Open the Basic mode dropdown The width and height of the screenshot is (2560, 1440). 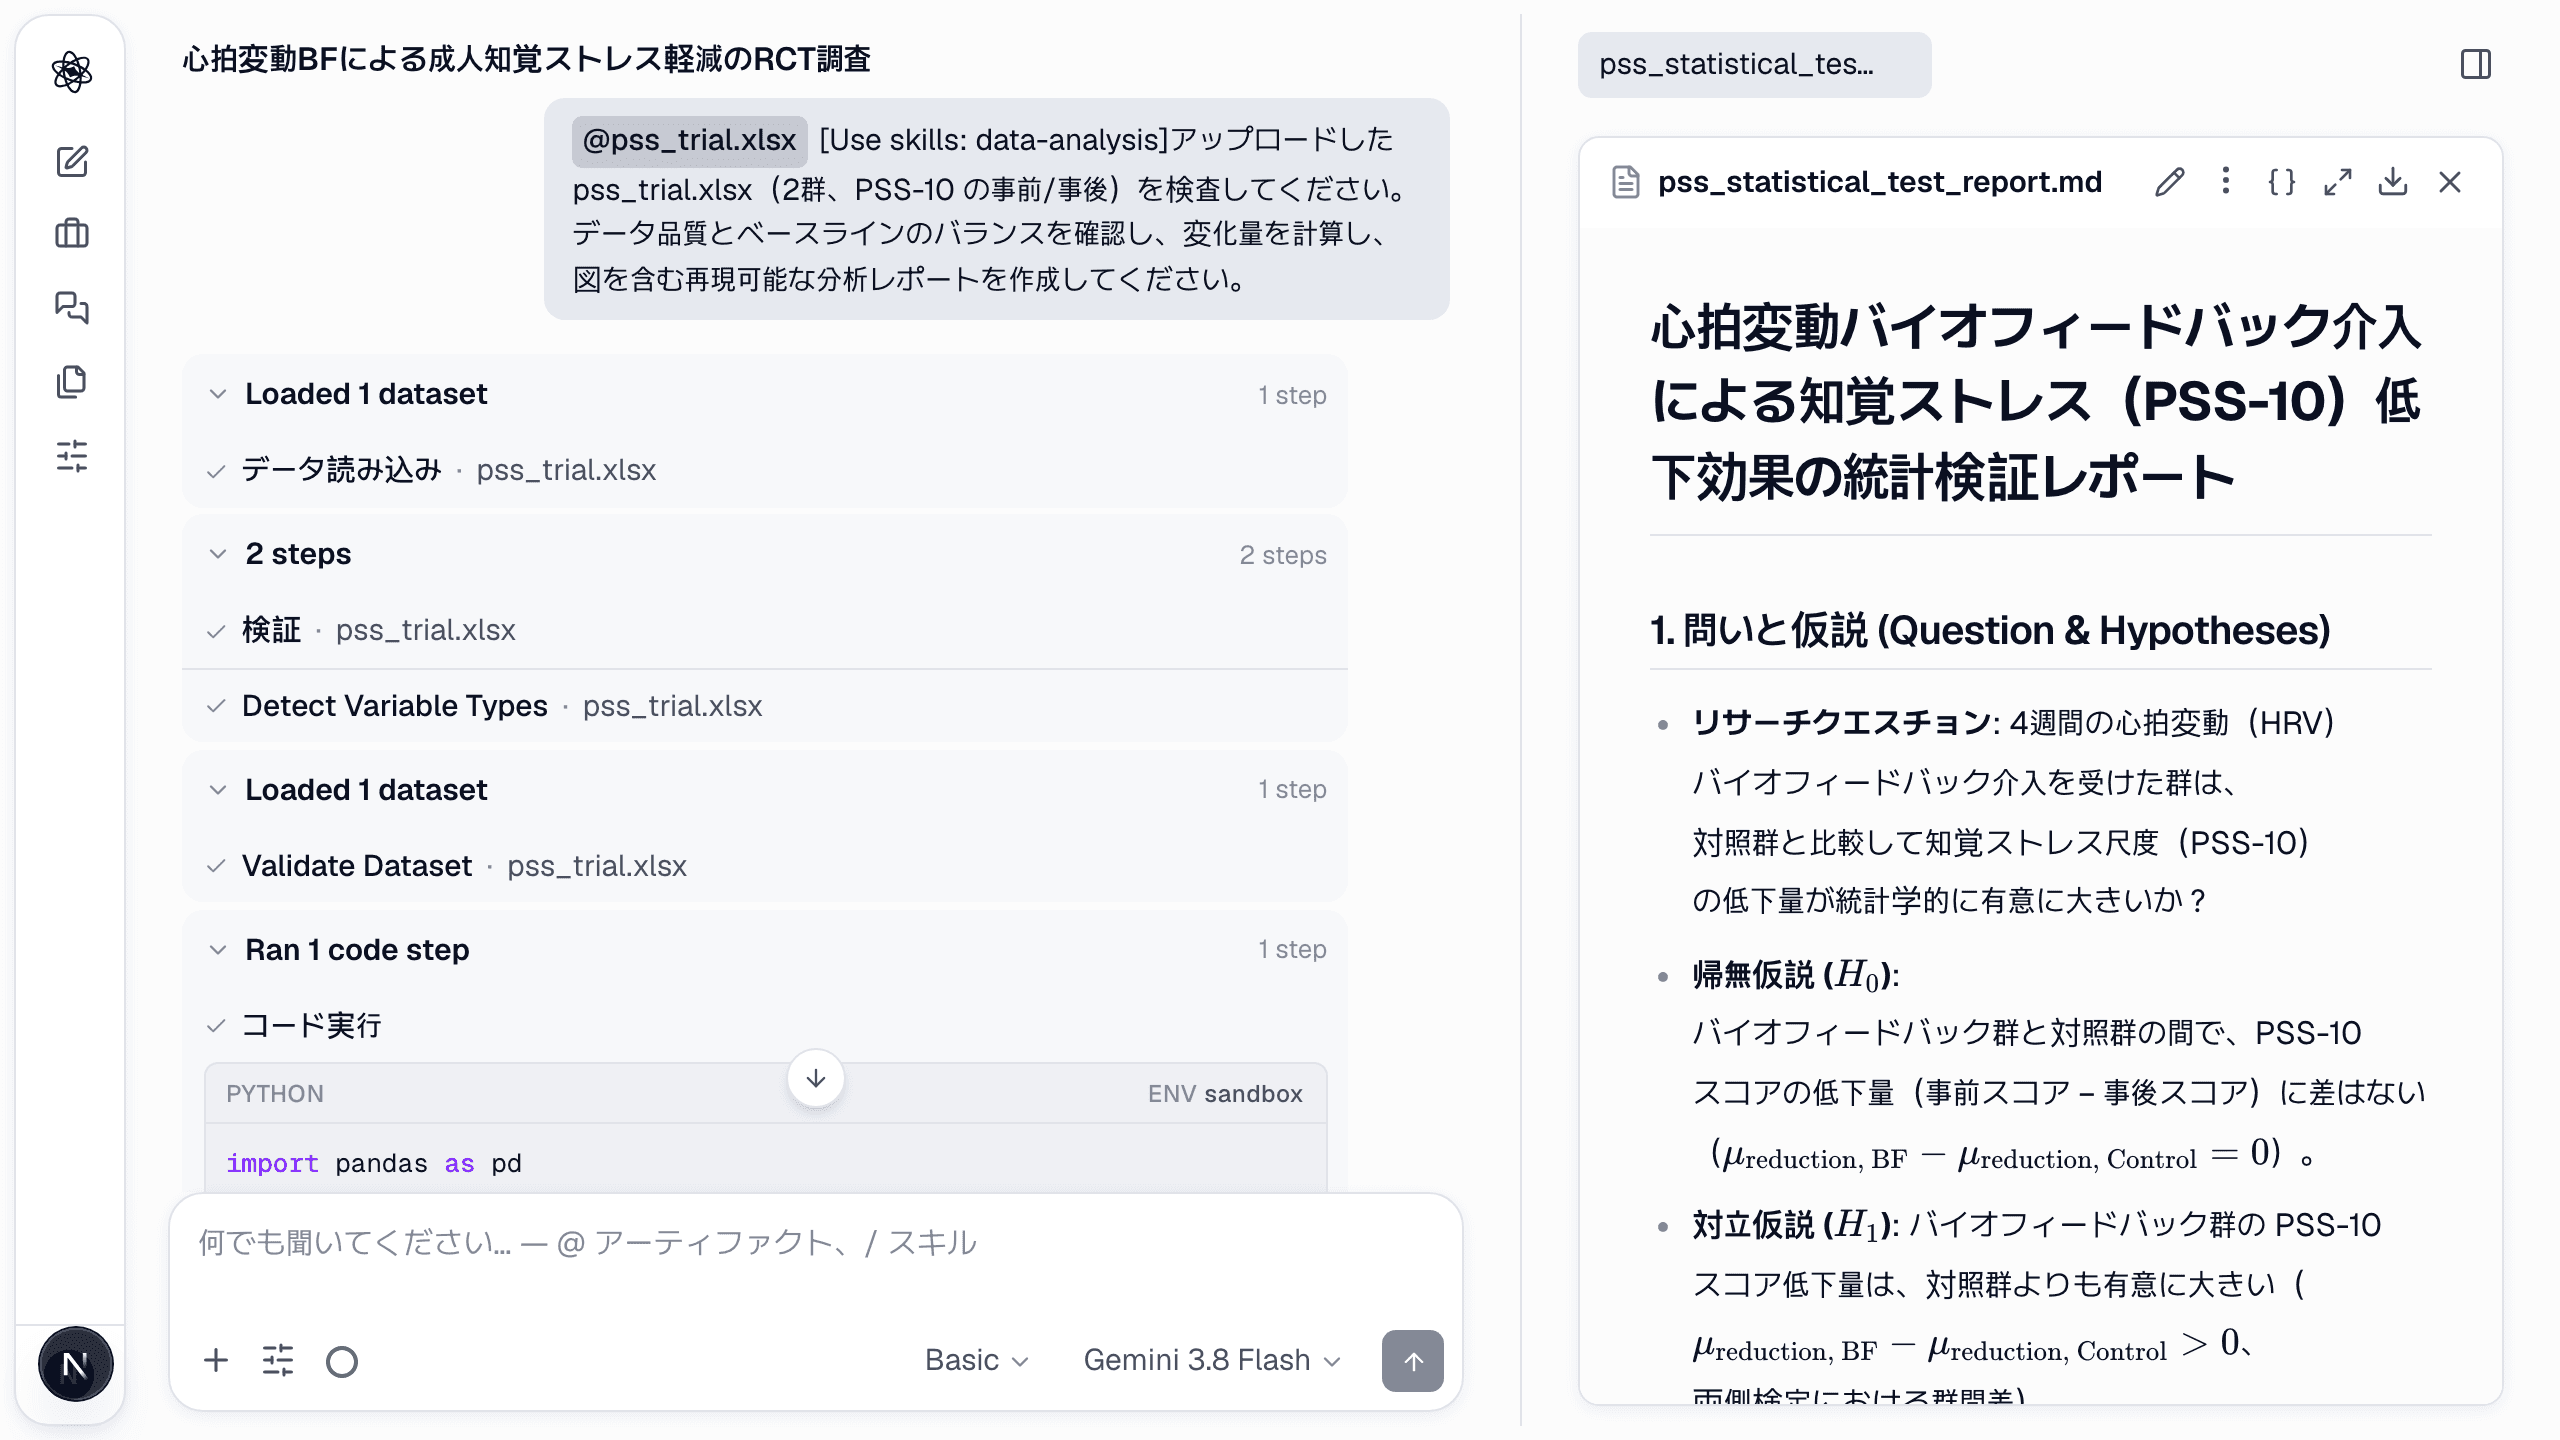point(976,1361)
